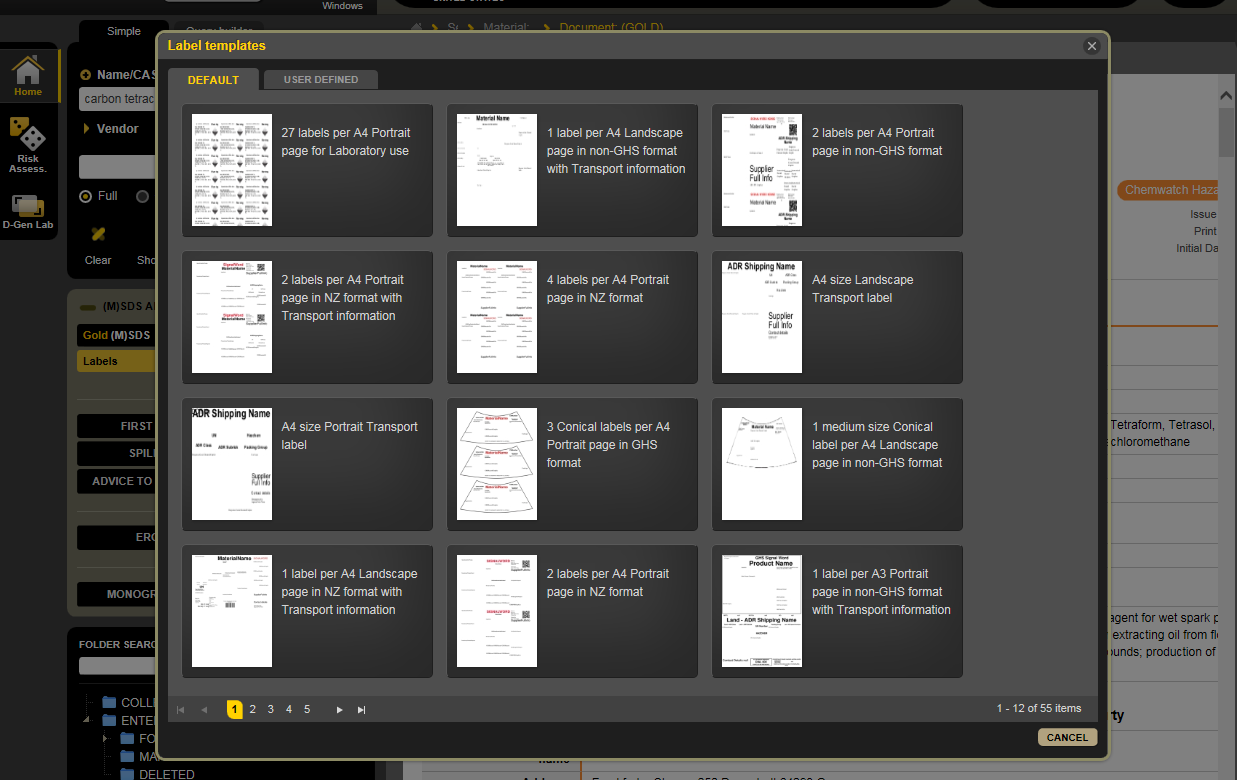Open the D-Gen Lab icon
1237x780 pixels.
[28, 211]
